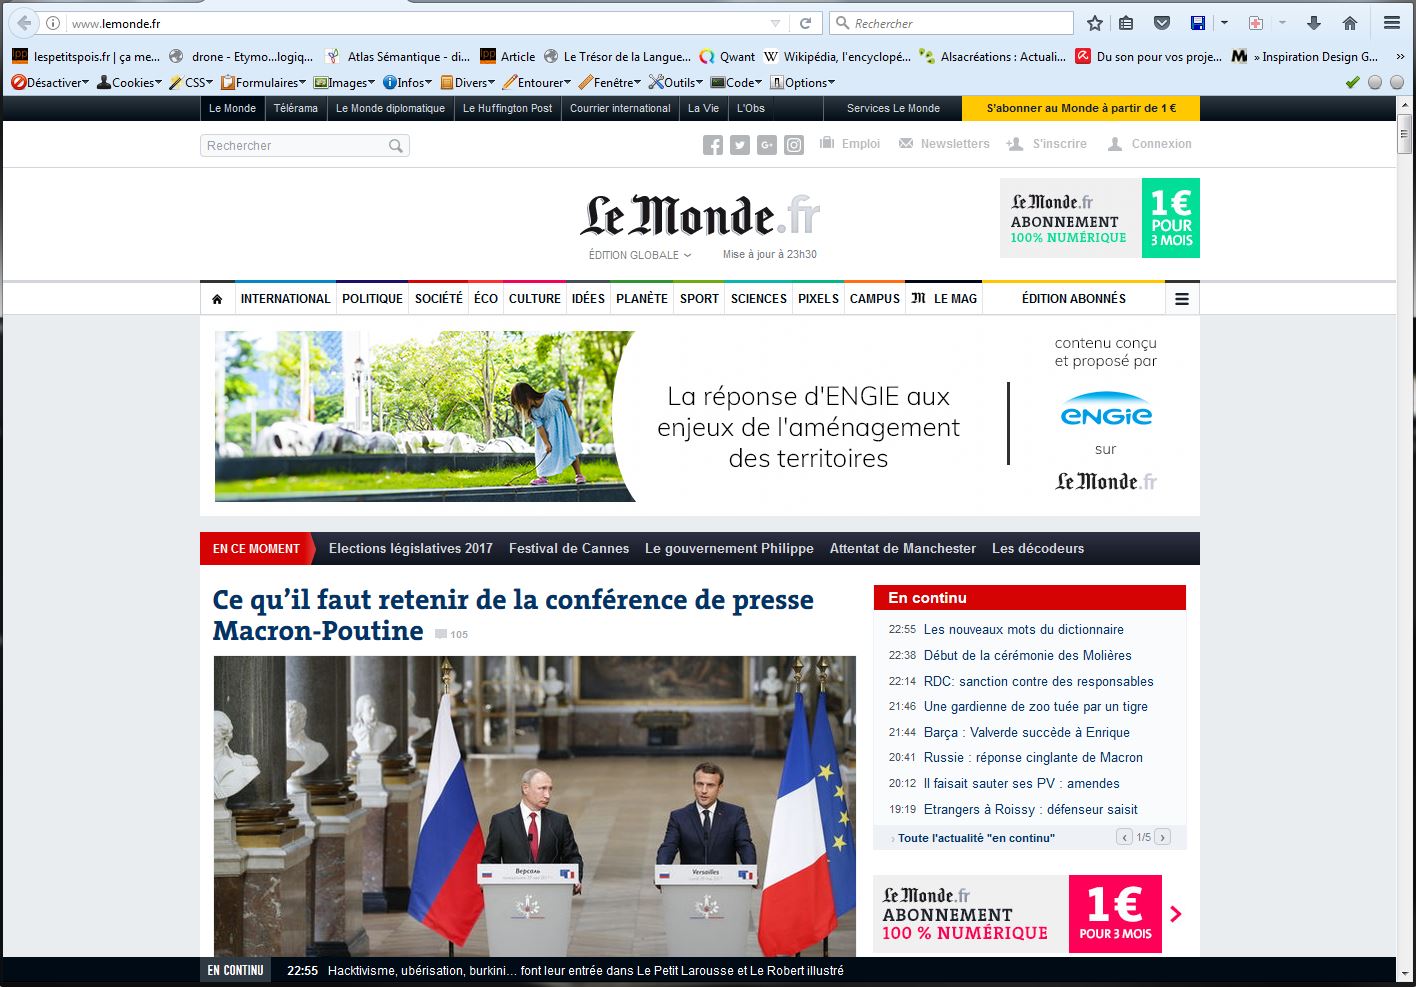Open the Qwant bookmark
Viewport: 1416px width, 987px height.
click(727, 57)
